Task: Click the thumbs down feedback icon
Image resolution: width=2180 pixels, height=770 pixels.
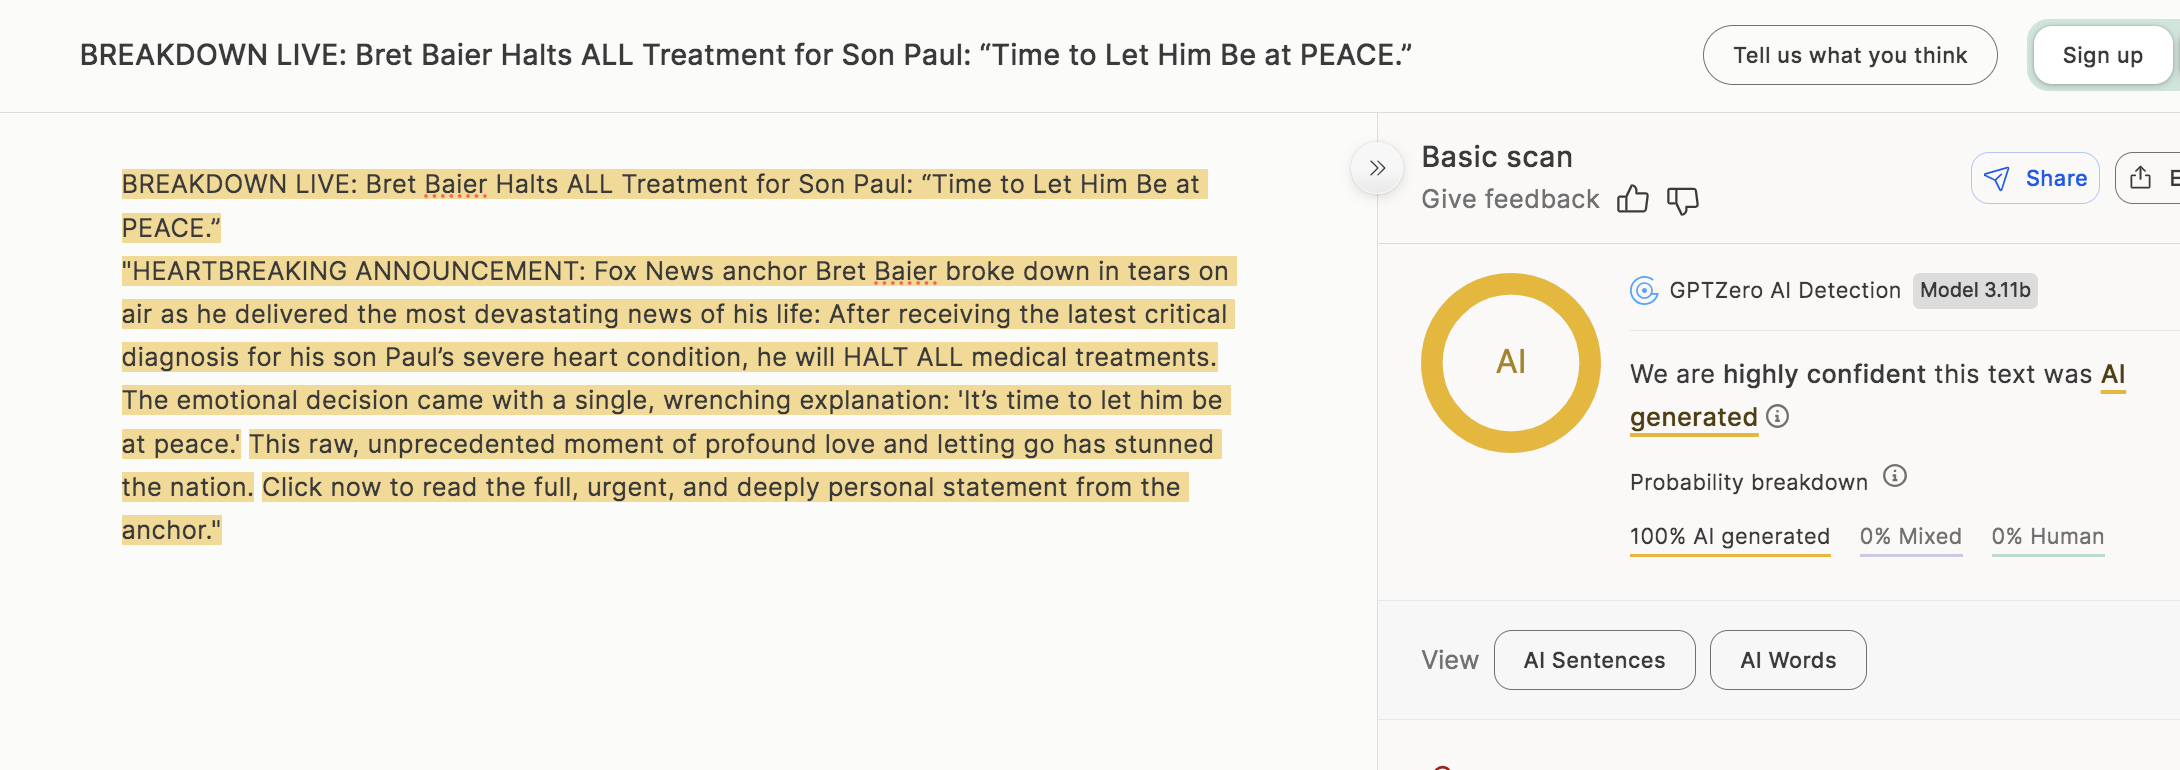Action: click(x=1682, y=200)
